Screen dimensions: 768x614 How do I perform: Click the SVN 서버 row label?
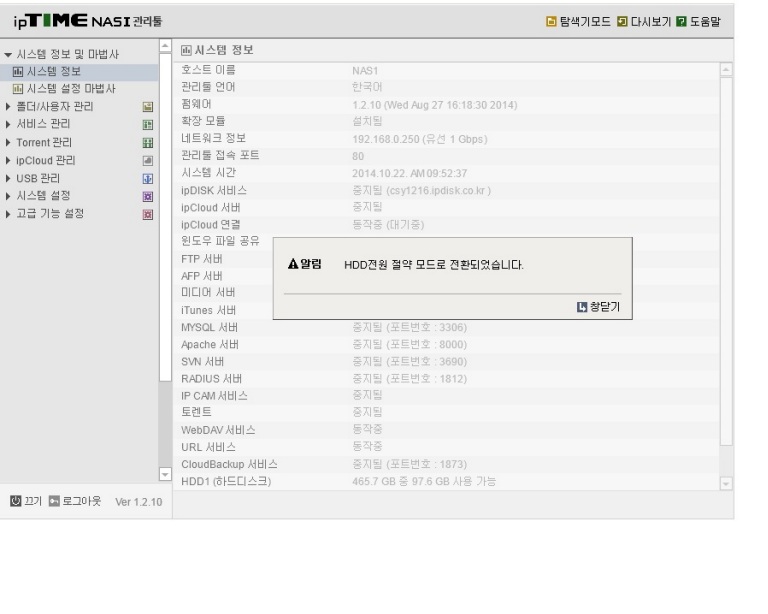(202, 362)
